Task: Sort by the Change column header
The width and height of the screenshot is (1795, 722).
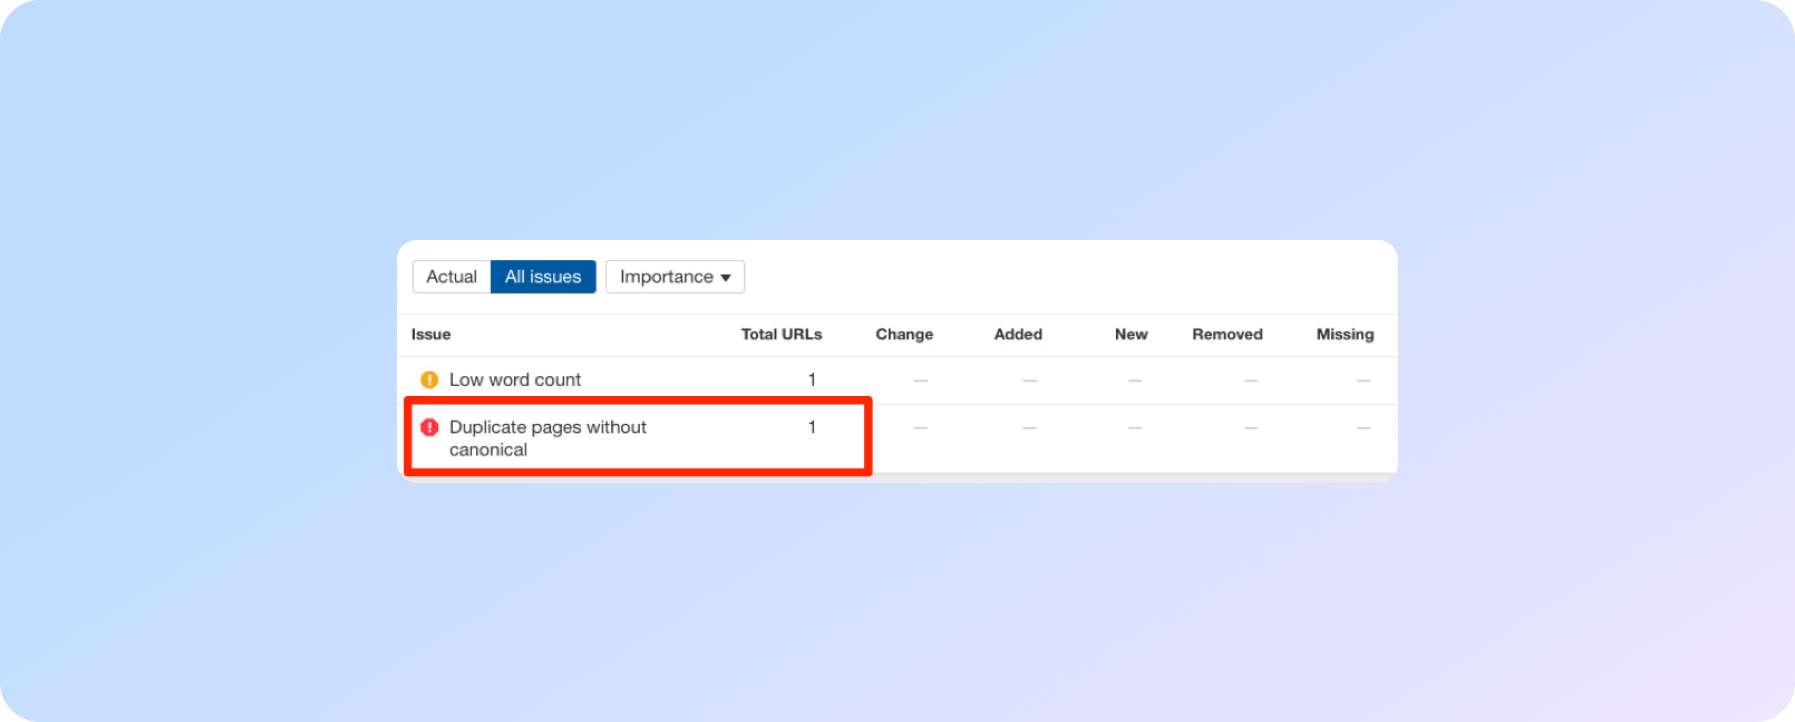Action: coord(904,334)
